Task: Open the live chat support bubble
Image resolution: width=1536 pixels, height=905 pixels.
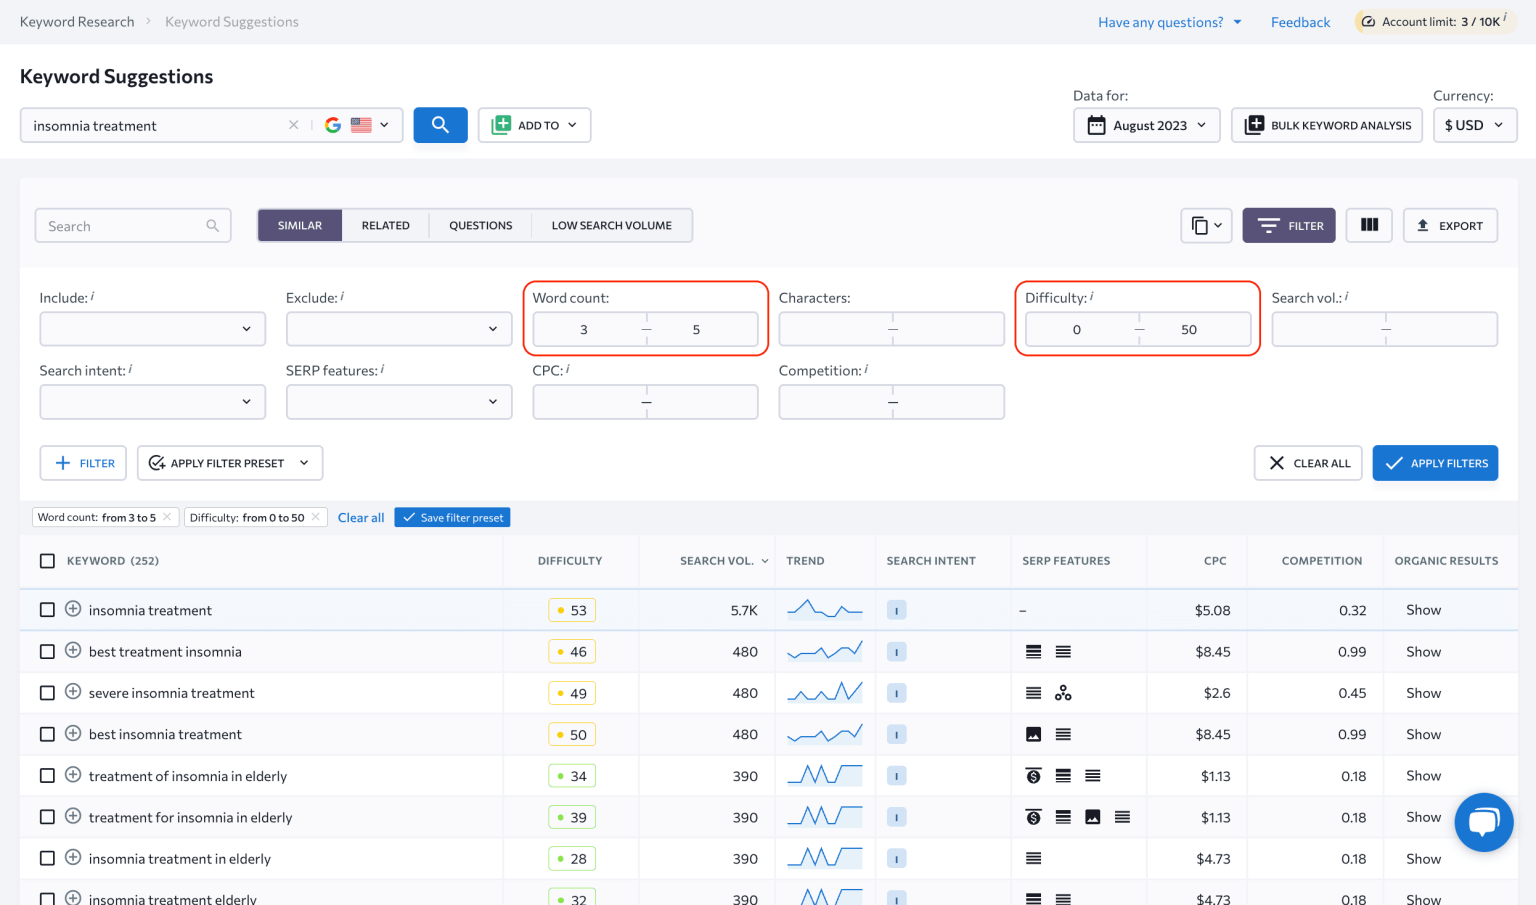Action: point(1484,822)
